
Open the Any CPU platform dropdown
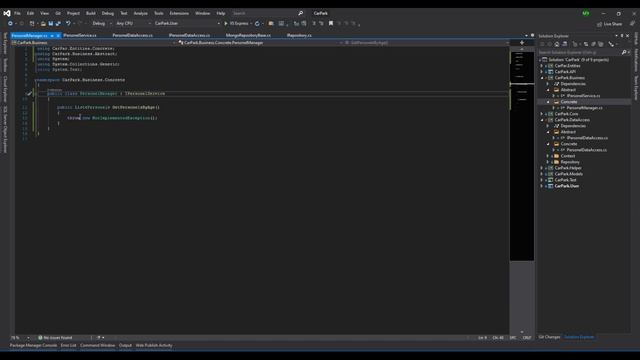click(133, 24)
